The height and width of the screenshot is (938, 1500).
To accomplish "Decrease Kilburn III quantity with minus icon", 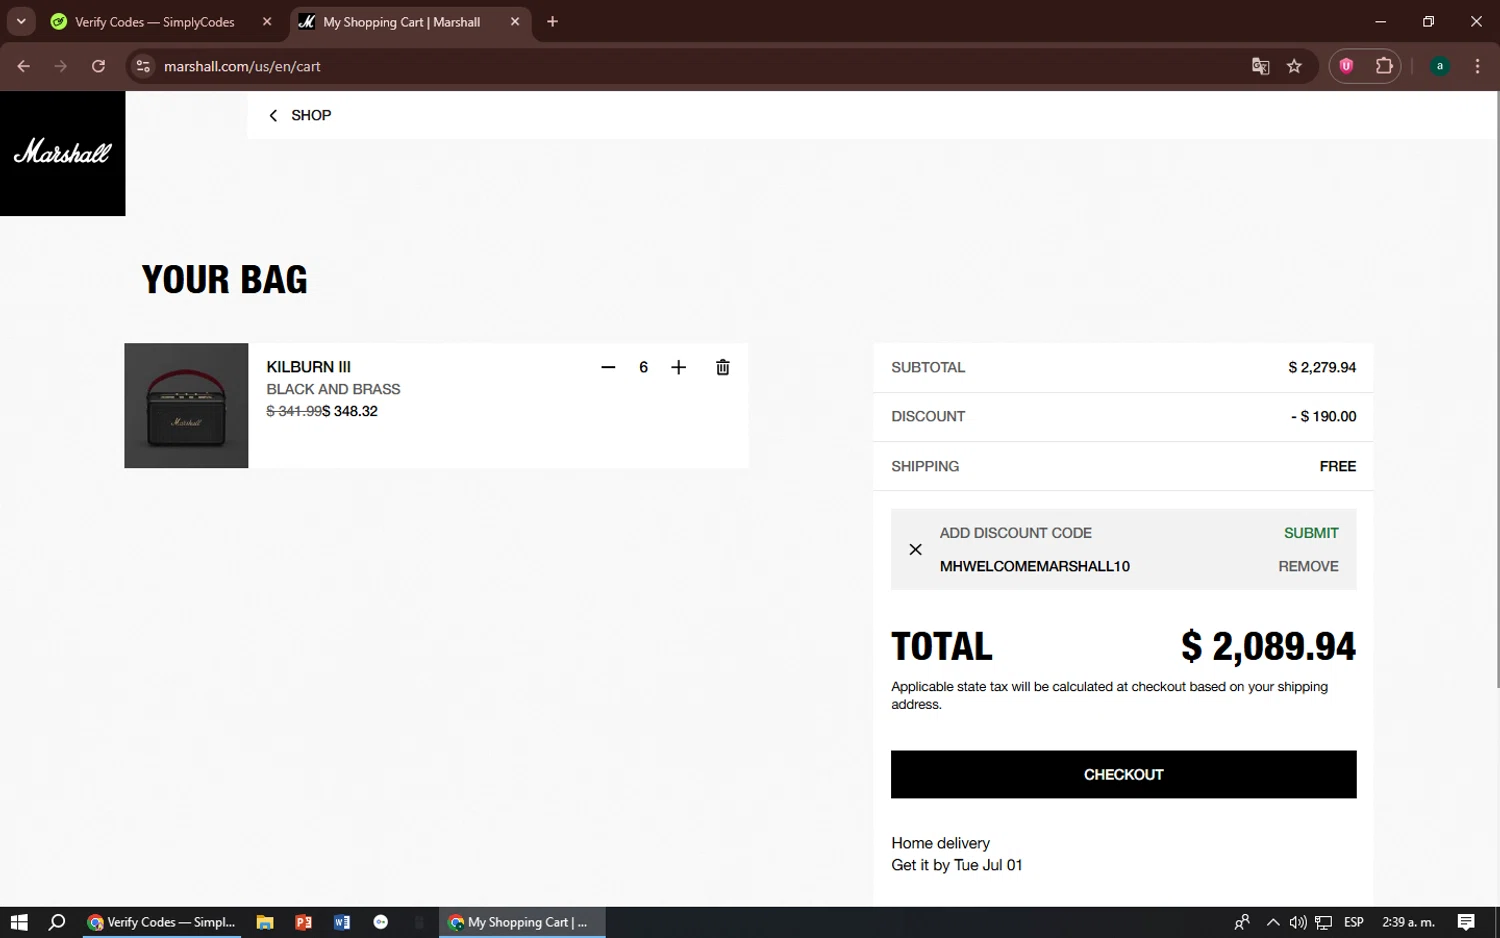I will (x=608, y=367).
